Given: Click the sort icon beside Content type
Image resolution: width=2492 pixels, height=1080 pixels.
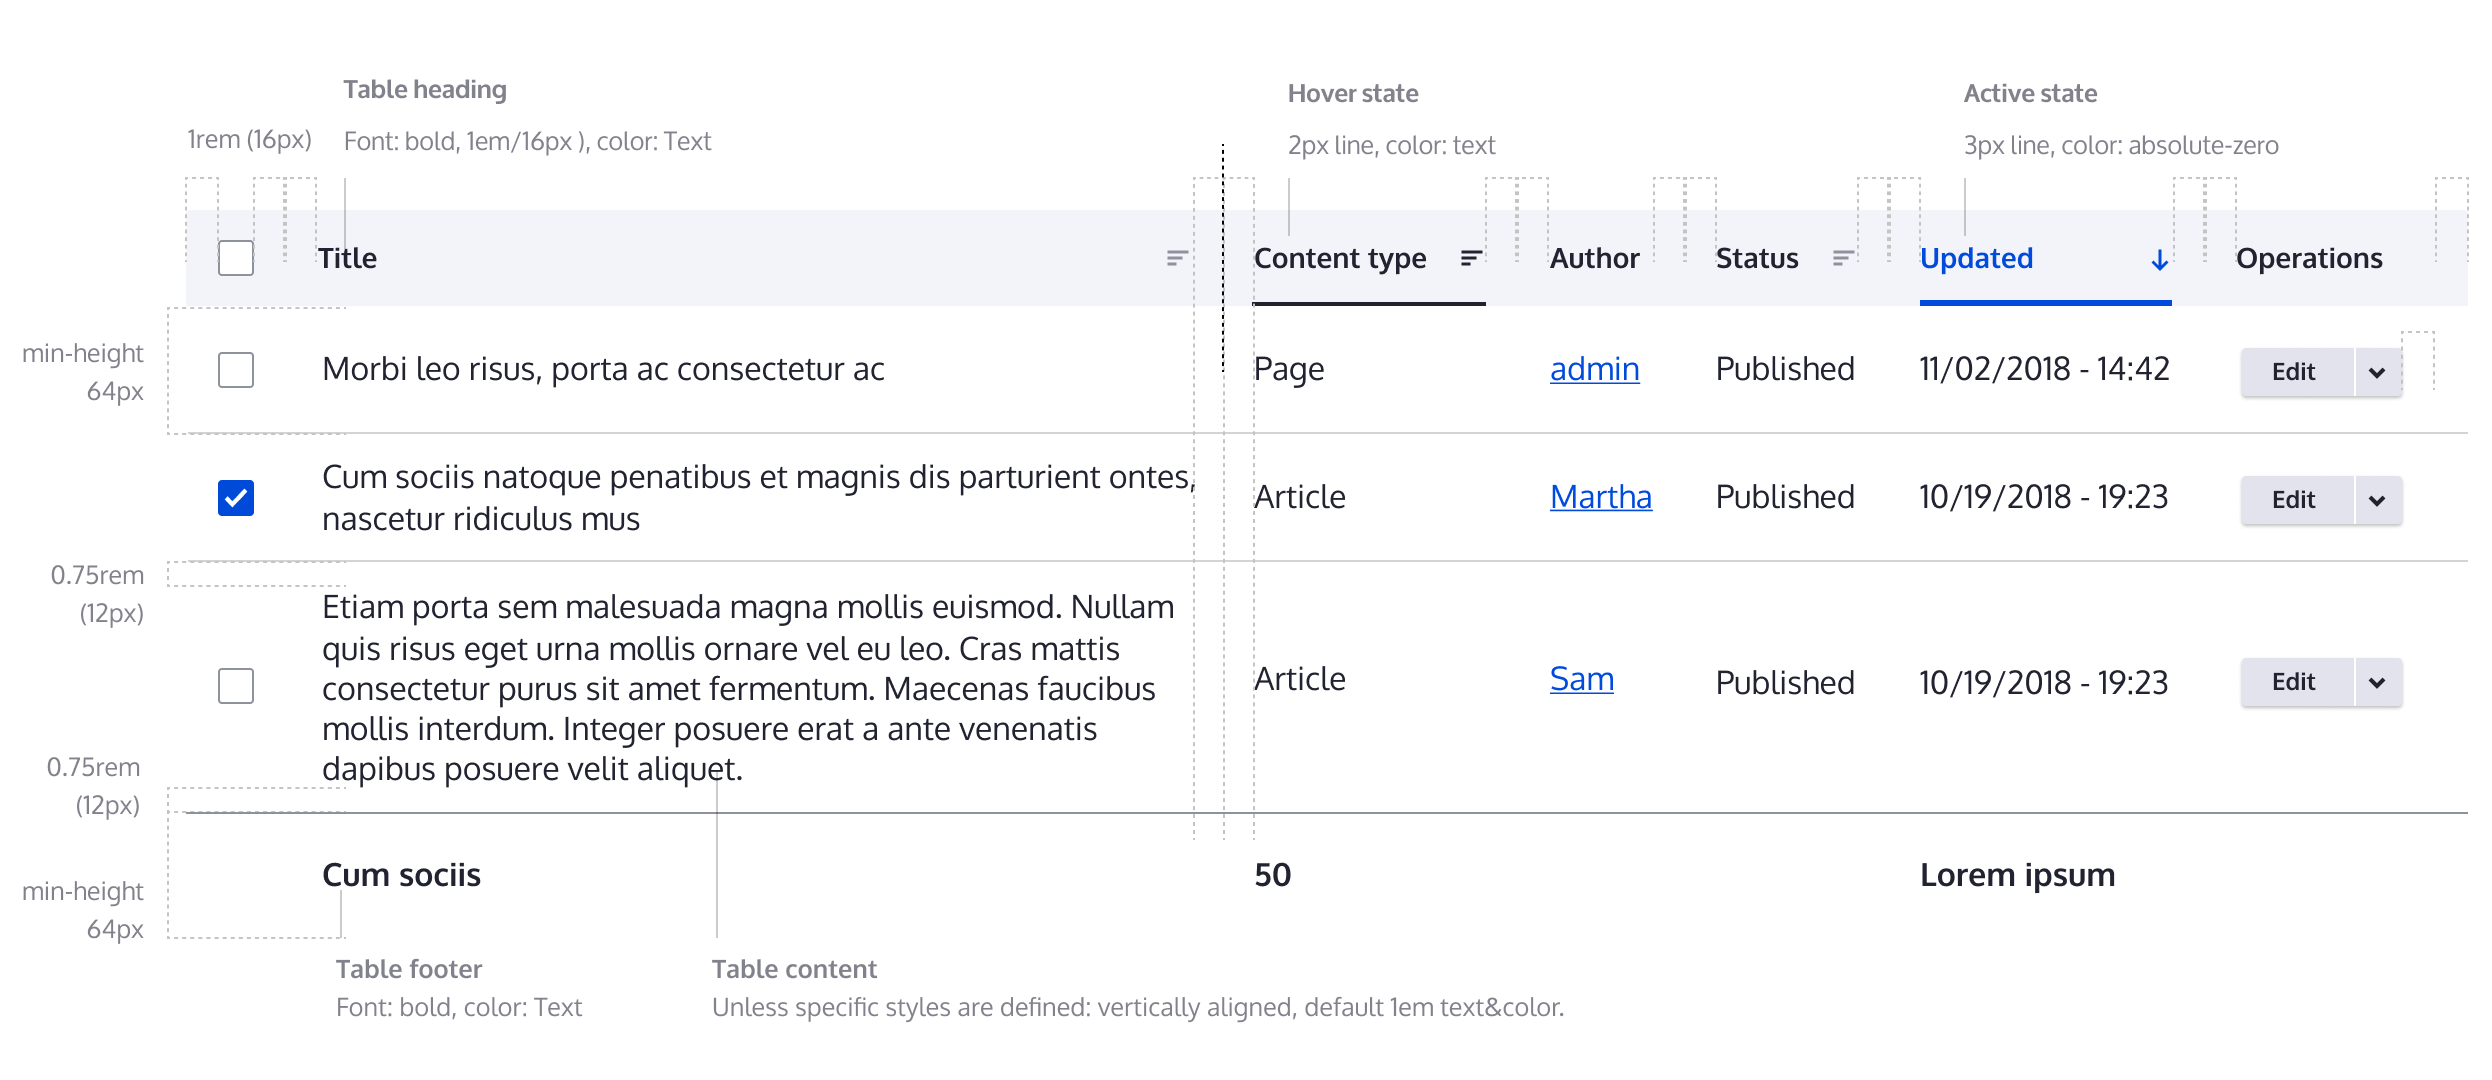Looking at the screenshot, I should 1470,258.
